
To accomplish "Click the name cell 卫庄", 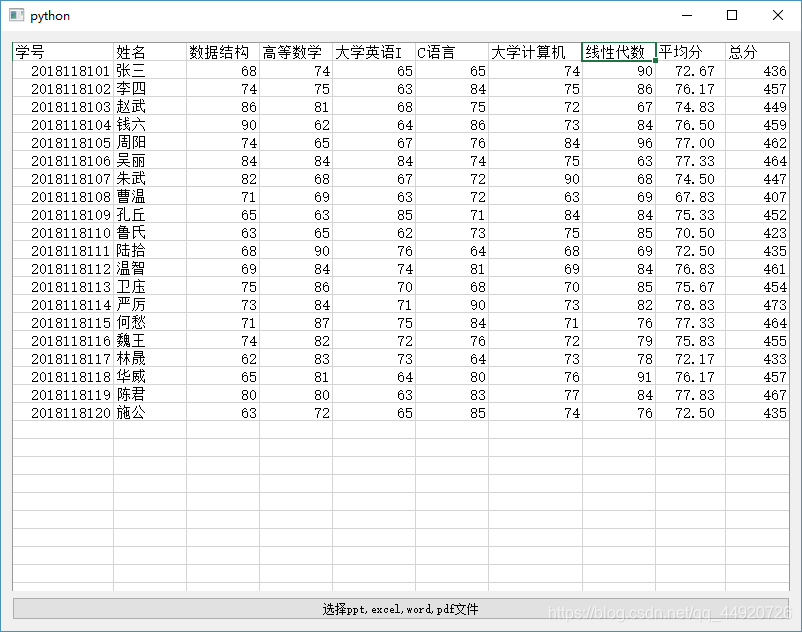I will (x=150, y=286).
